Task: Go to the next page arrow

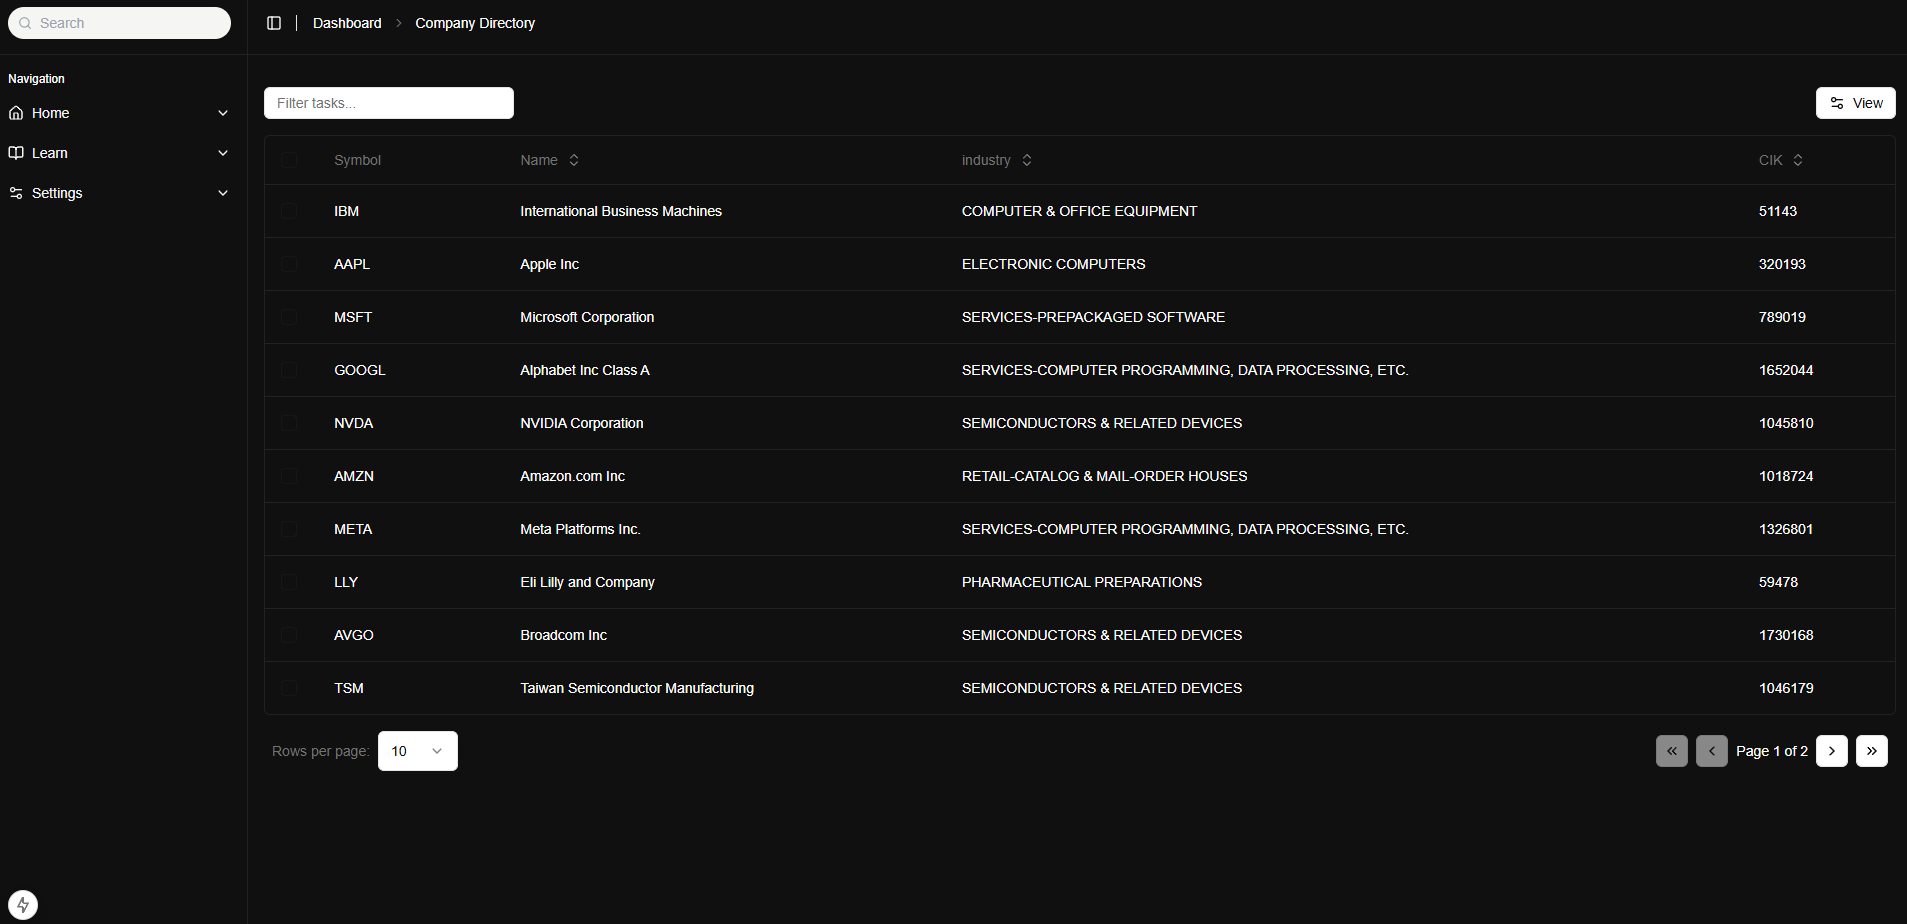Action: [x=1832, y=751]
